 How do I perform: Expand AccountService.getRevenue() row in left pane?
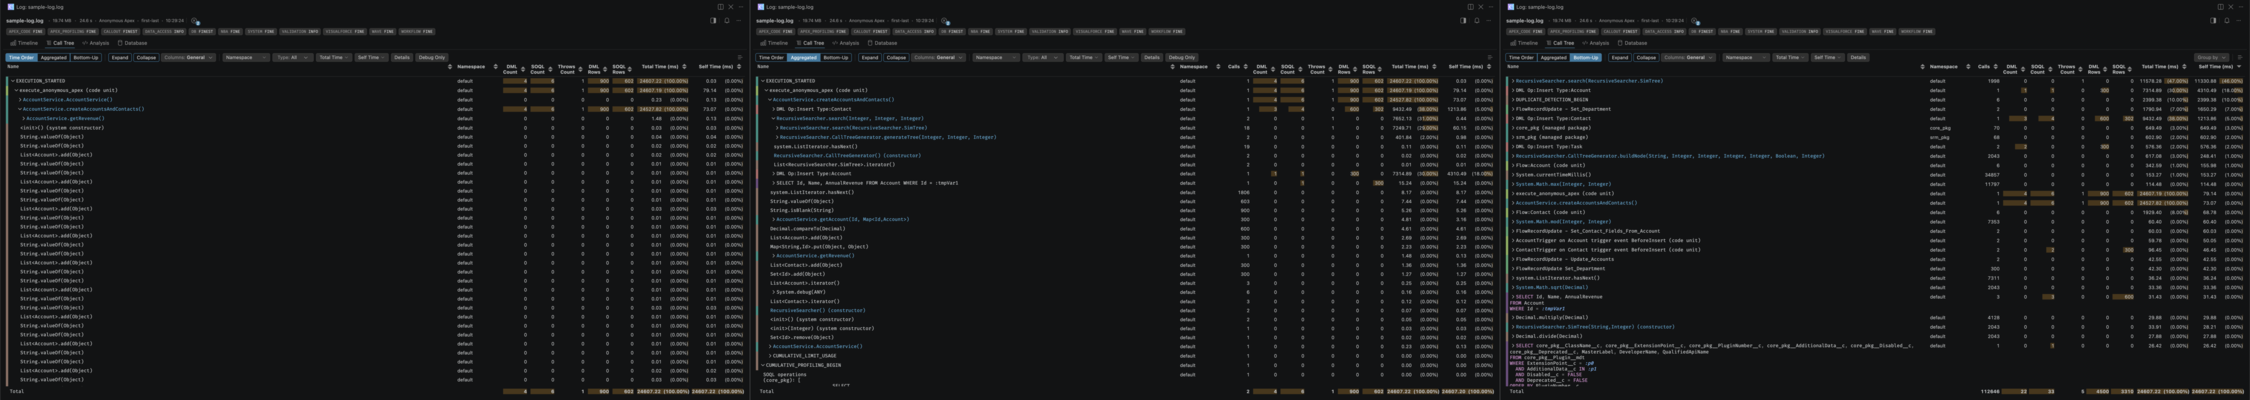tap(23, 118)
